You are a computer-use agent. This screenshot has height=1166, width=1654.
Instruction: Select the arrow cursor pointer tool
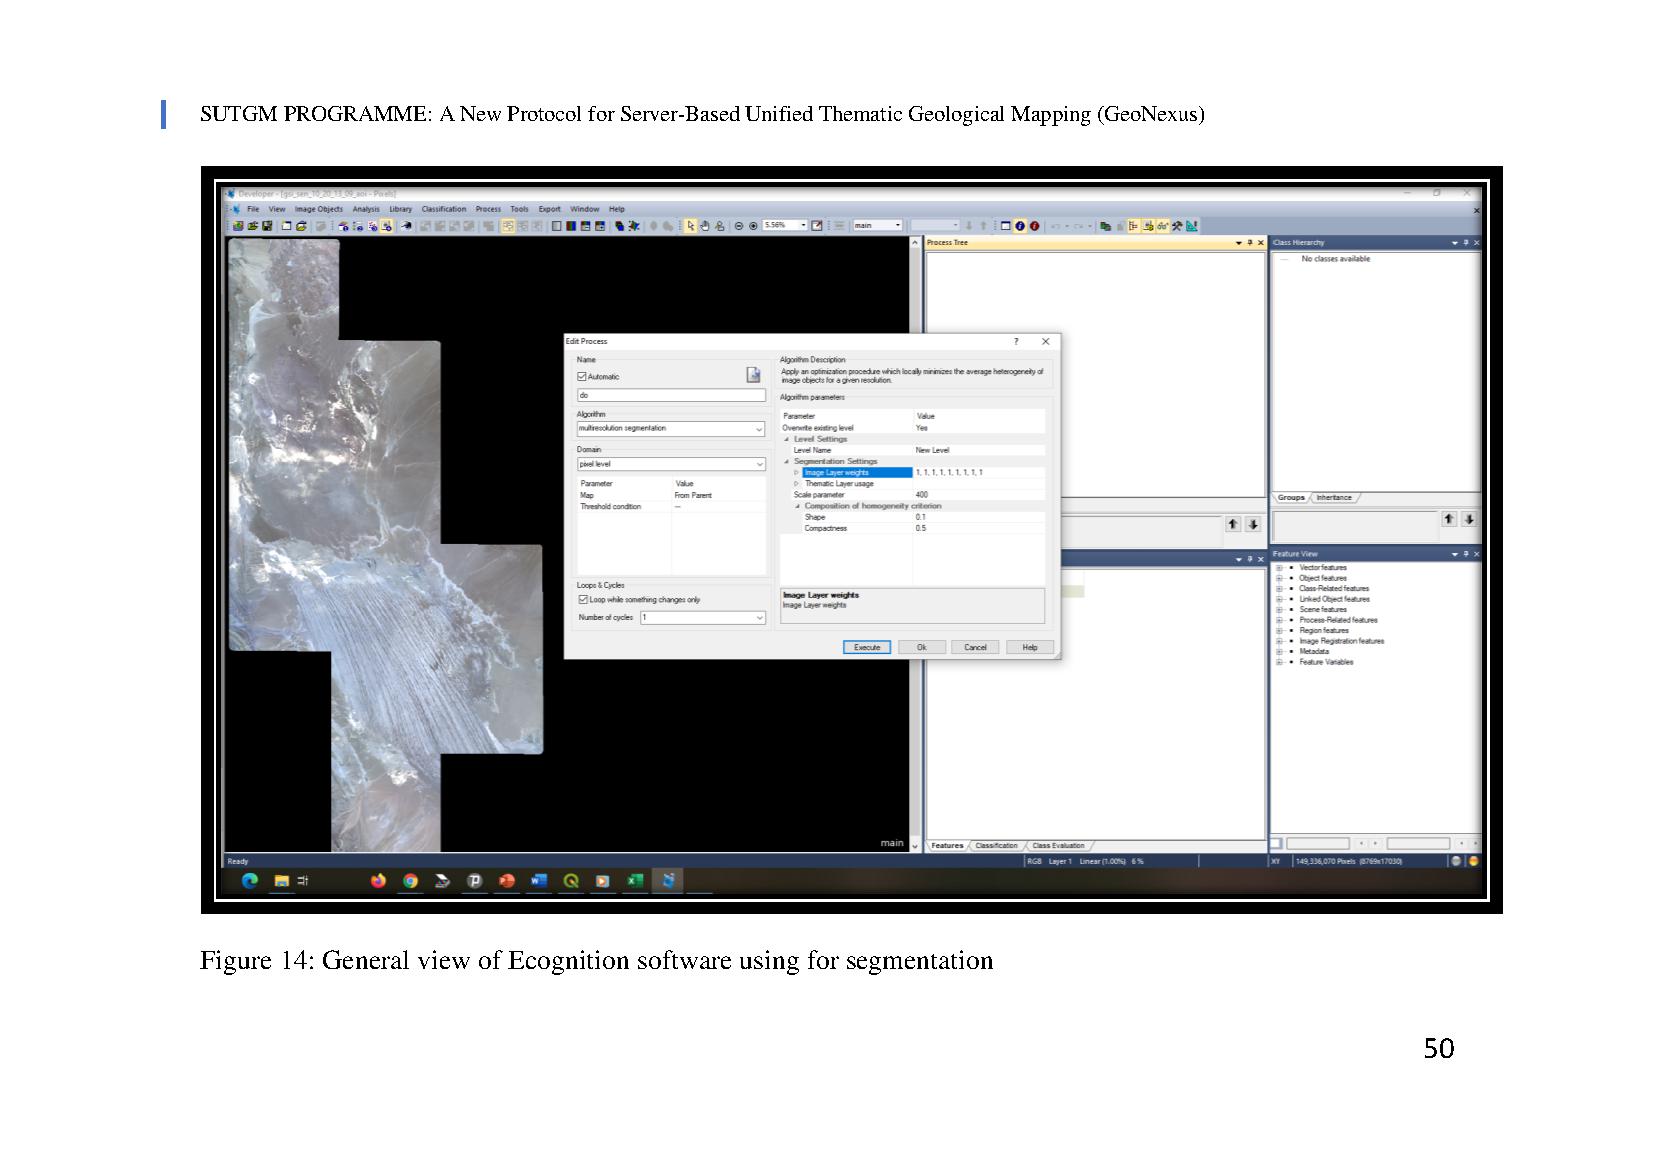(690, 226)
